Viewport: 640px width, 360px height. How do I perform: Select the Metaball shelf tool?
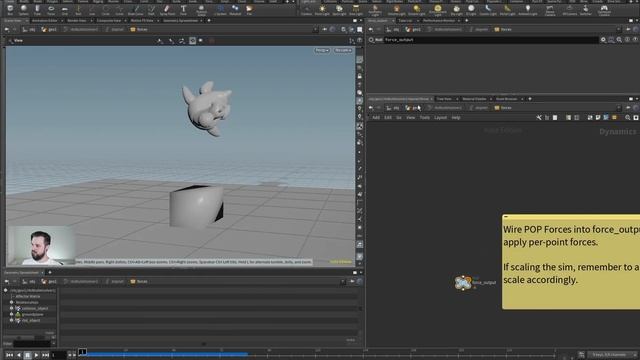point(235,9)
